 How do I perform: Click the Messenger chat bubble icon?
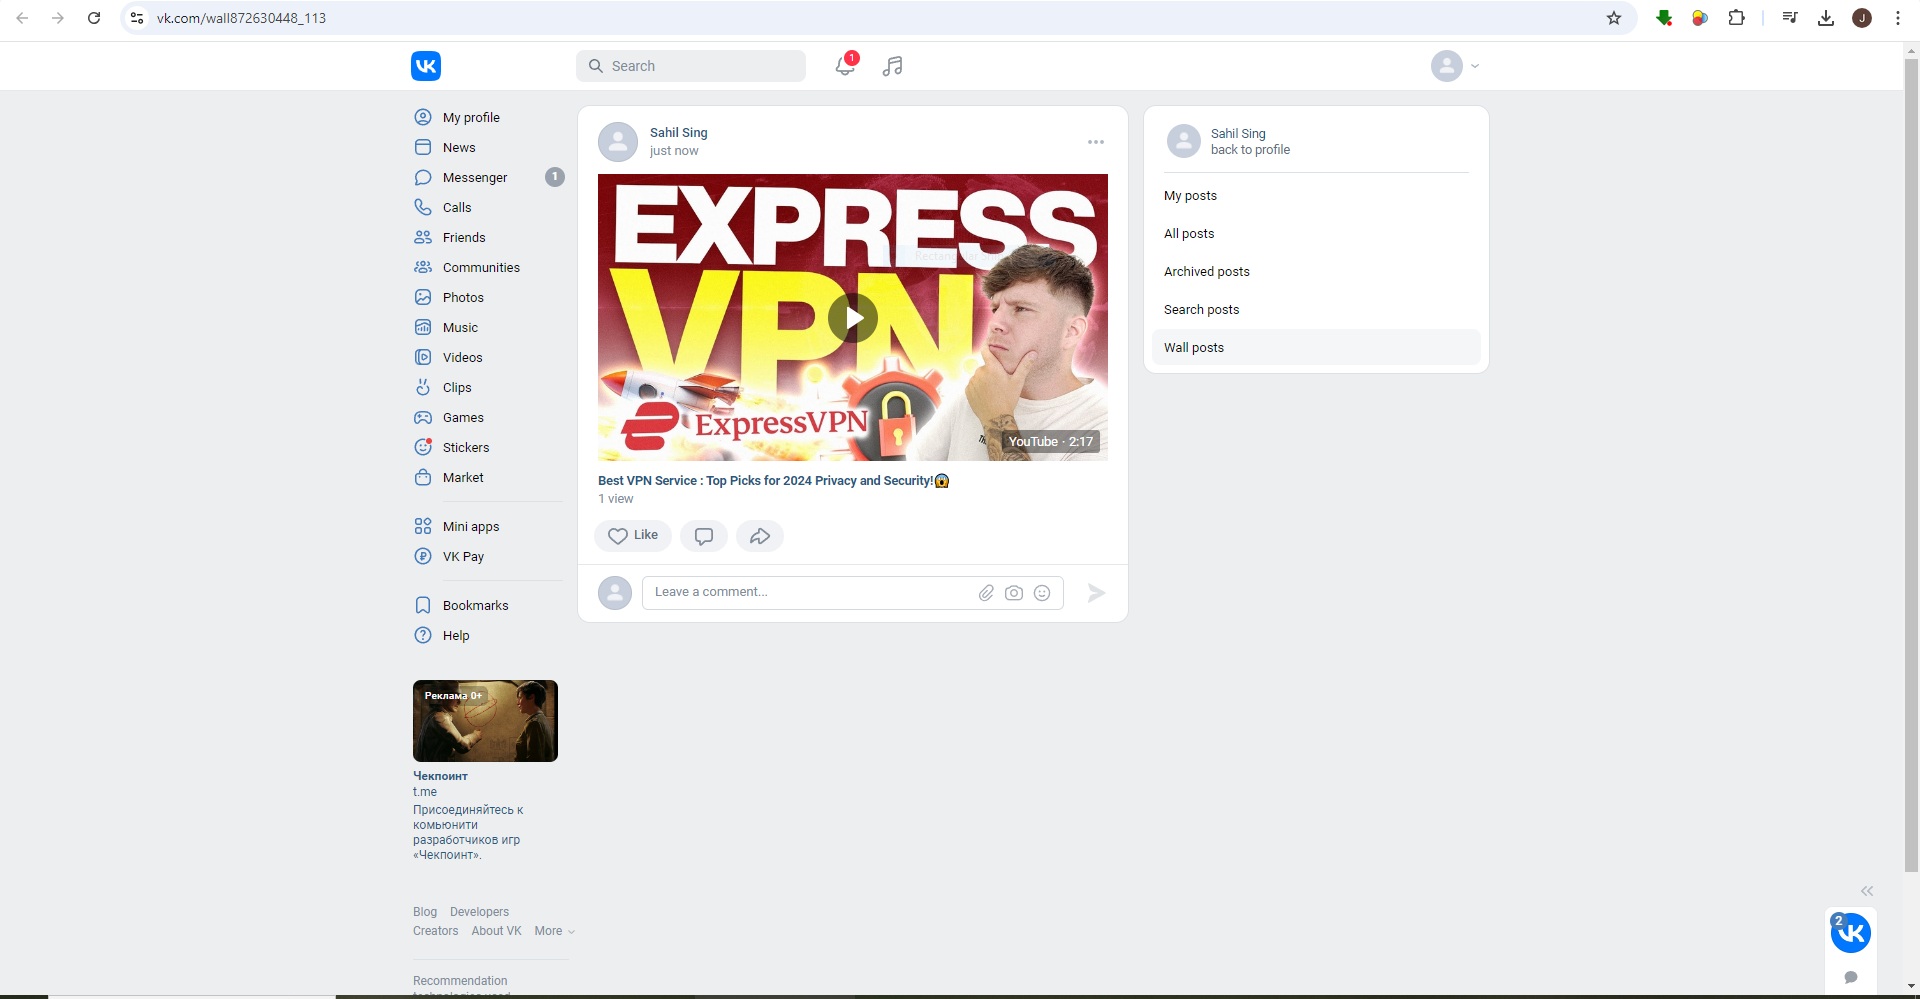[423, 177]
